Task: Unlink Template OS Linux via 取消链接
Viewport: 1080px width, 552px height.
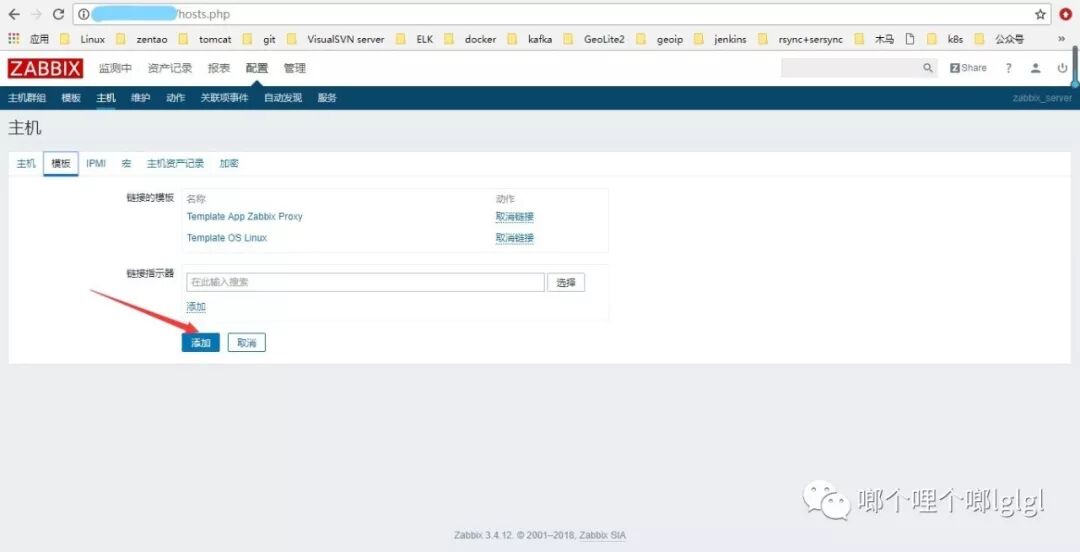Action: (515, 238)
